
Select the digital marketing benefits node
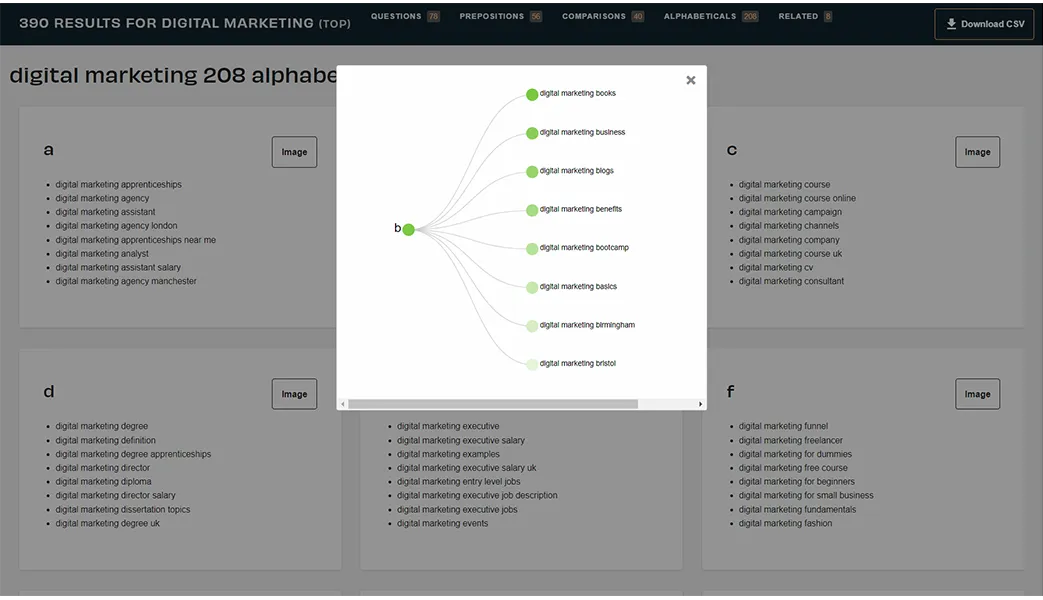click(532, 210)
